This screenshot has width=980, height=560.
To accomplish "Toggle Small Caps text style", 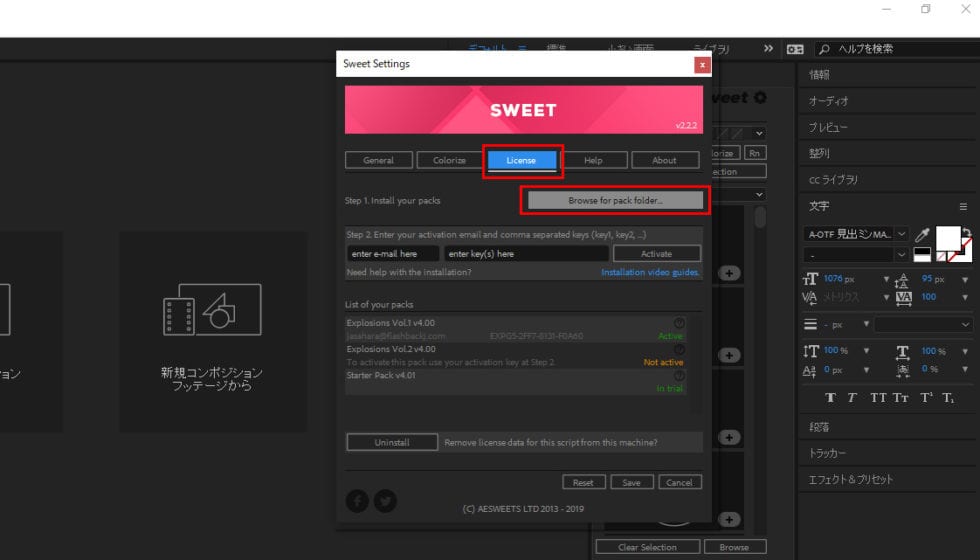I will point(901,398).
